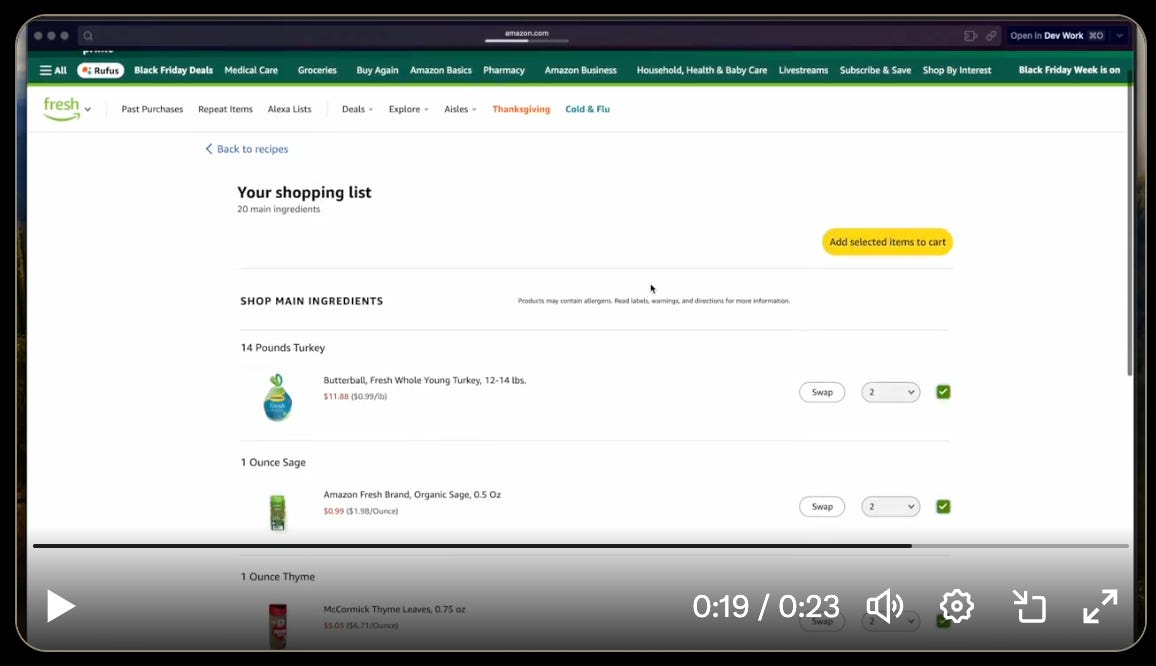
Task: Open Black Friday Deals
Action: (x=173, y=70)
